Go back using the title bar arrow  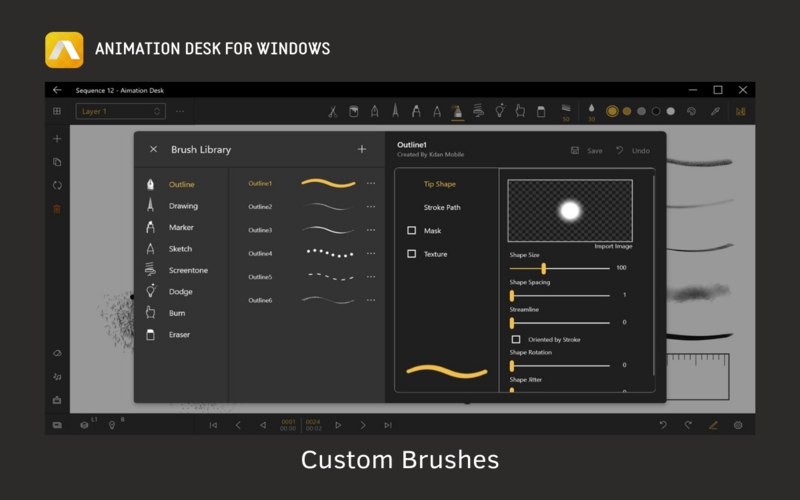57,90
